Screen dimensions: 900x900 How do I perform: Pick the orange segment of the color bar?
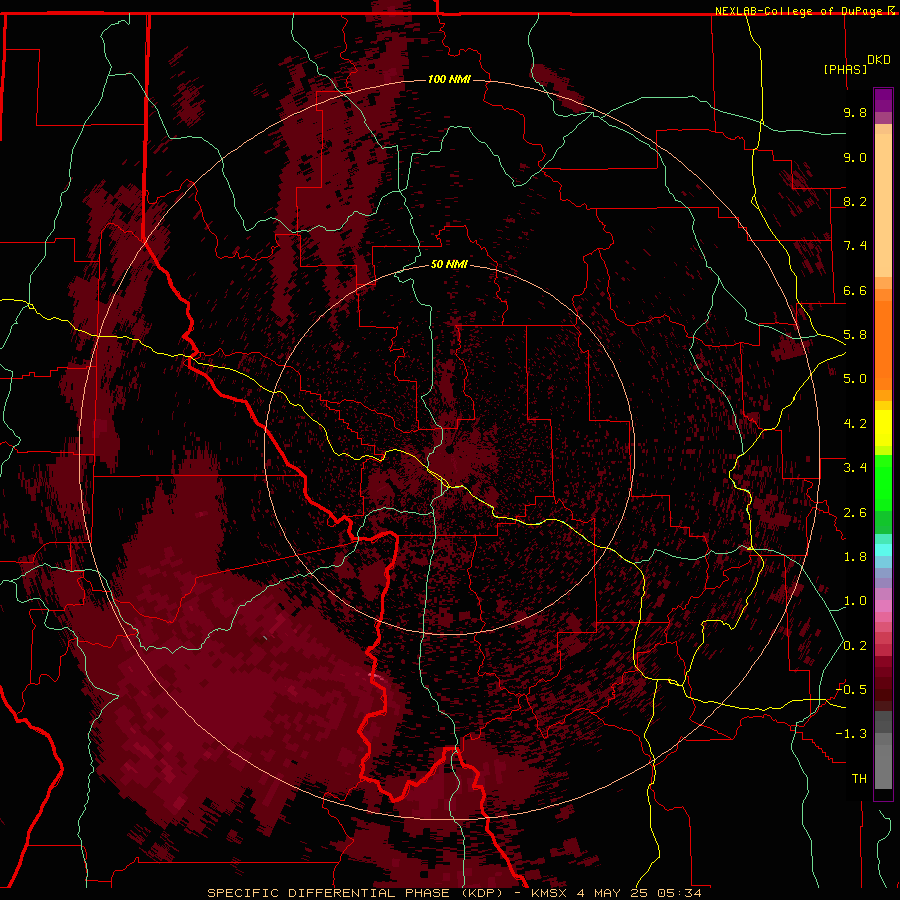pyautogui.click(x=883, y=344)
